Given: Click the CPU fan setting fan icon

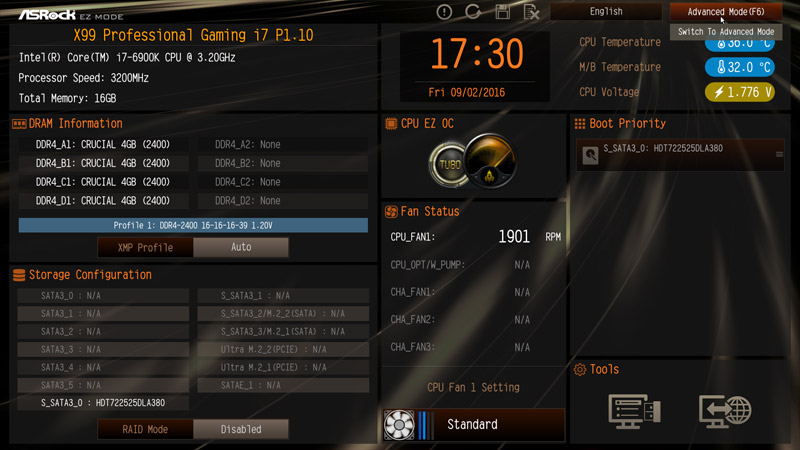Looking at the screenshot, I should (x=399, y=424).
